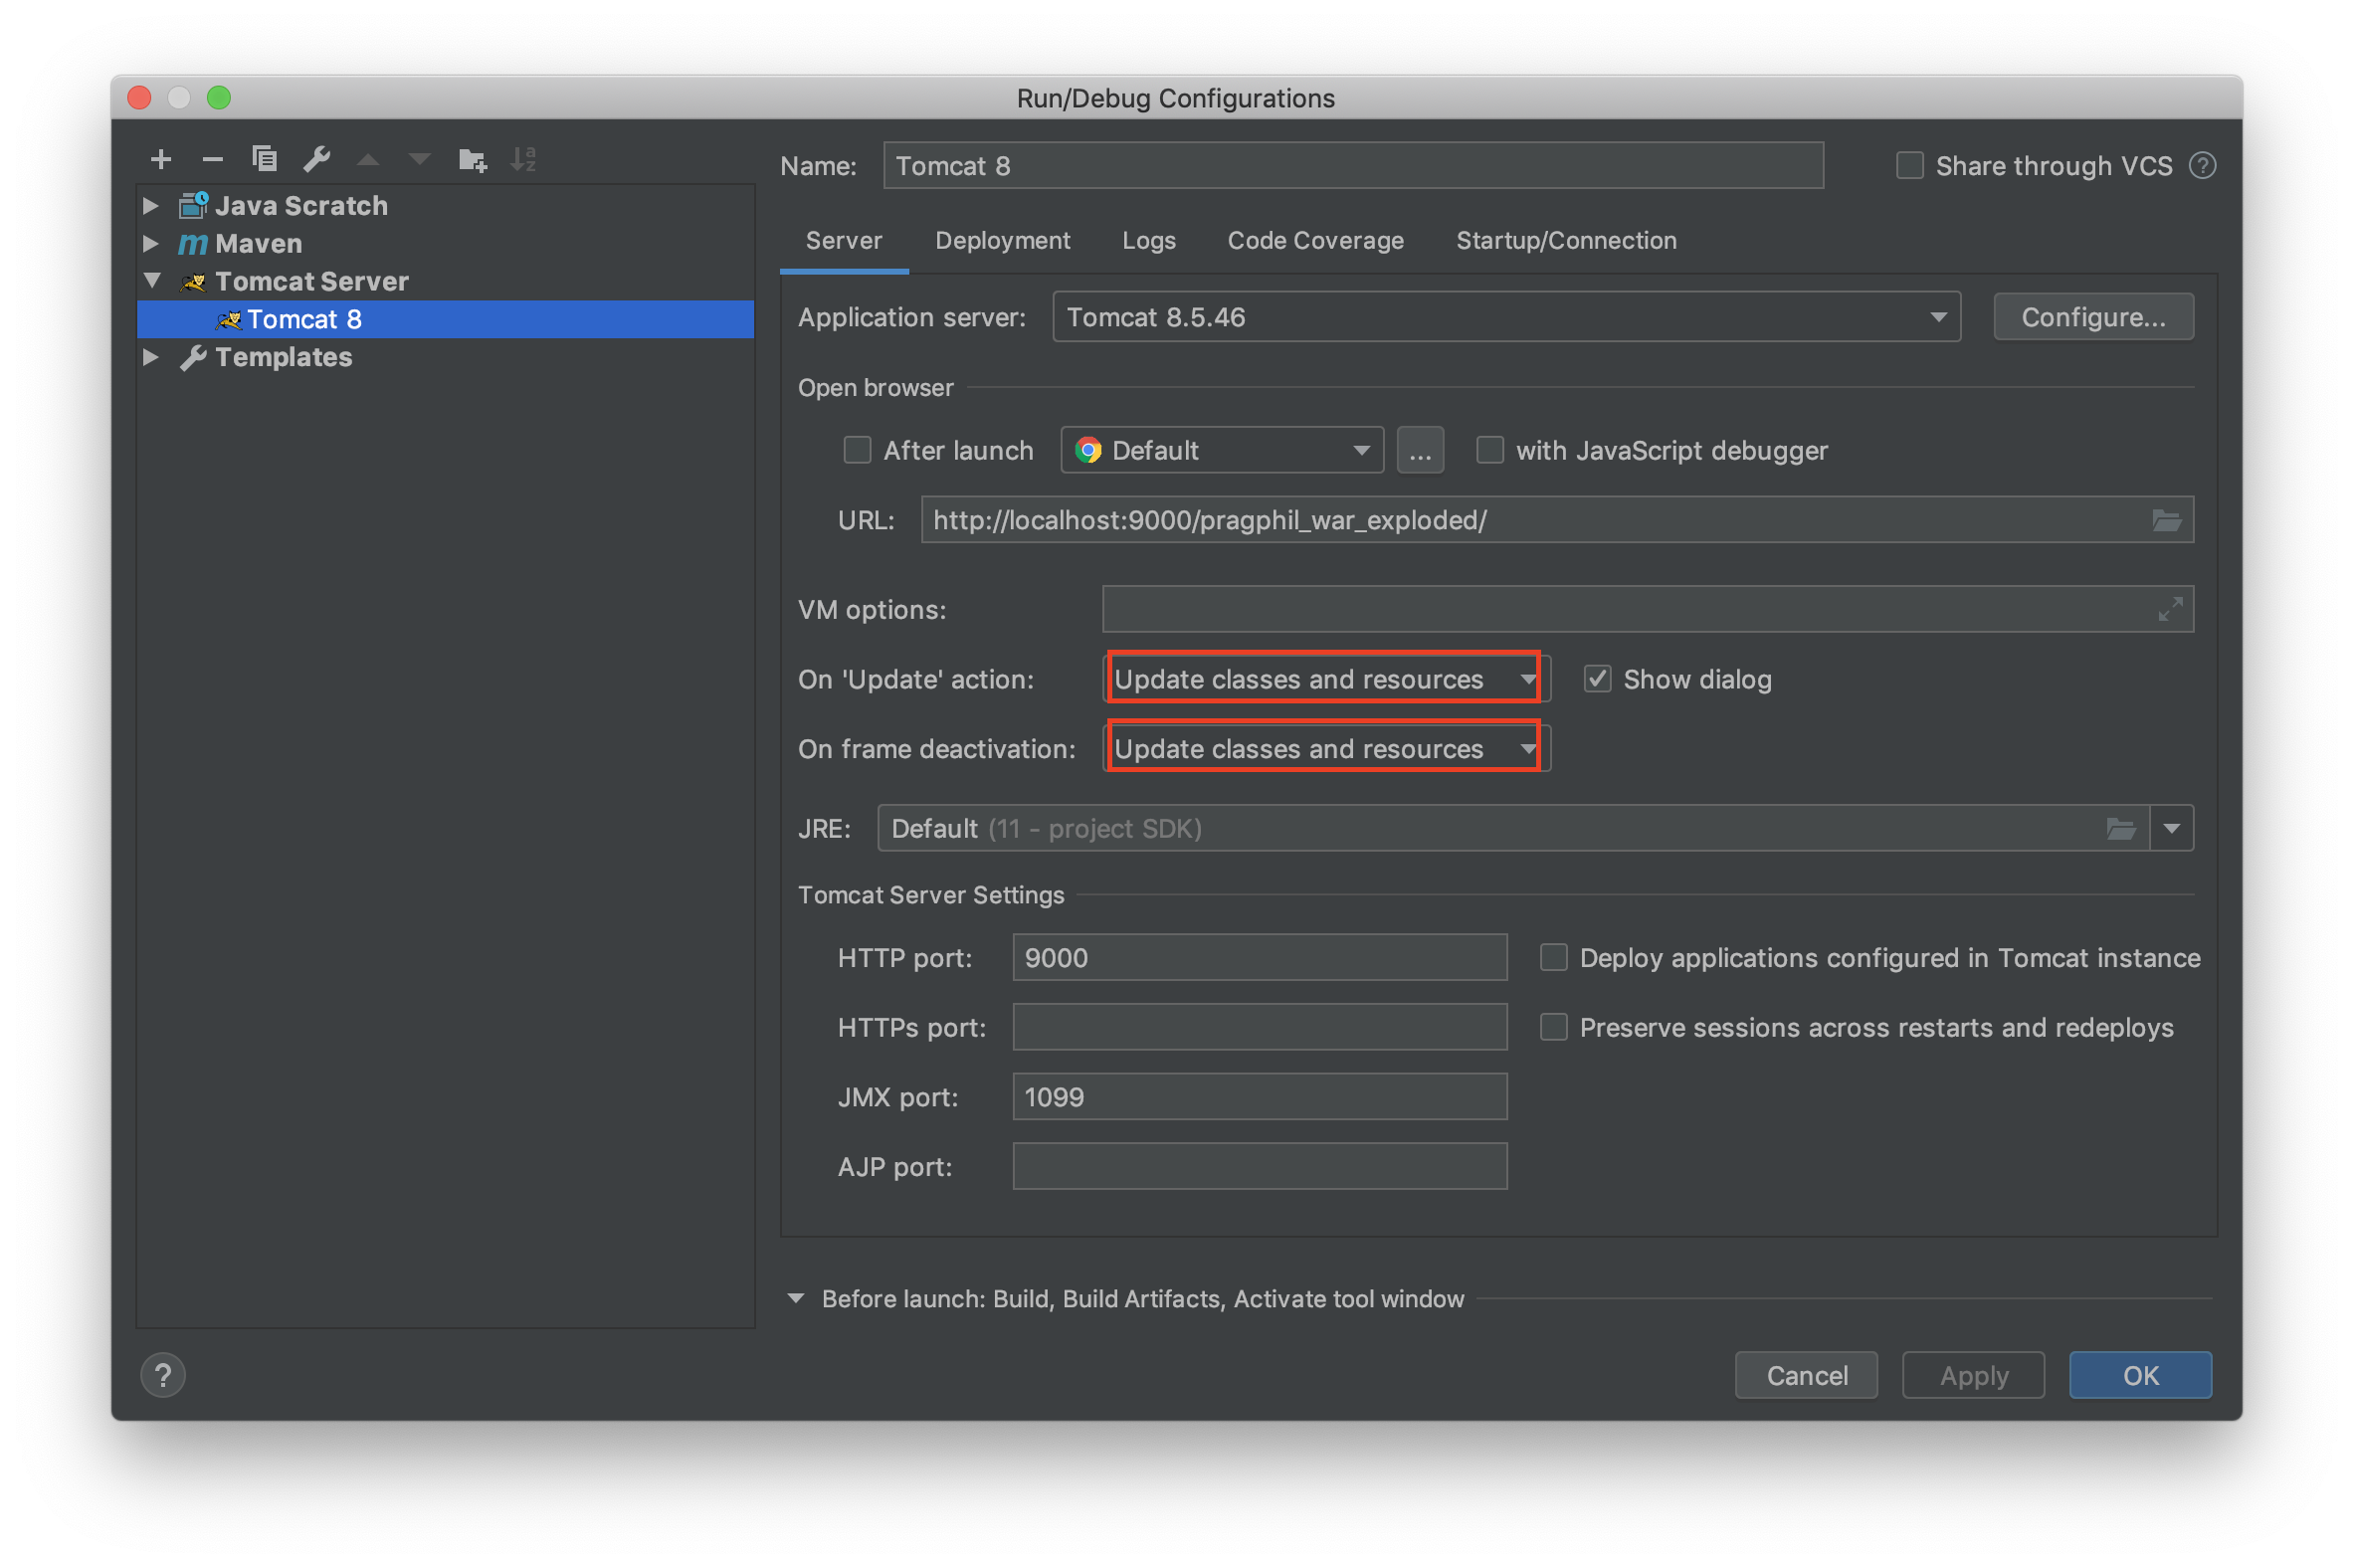Click into the HTTP port field
Screen dimensions: 2354x1568
1258,958
